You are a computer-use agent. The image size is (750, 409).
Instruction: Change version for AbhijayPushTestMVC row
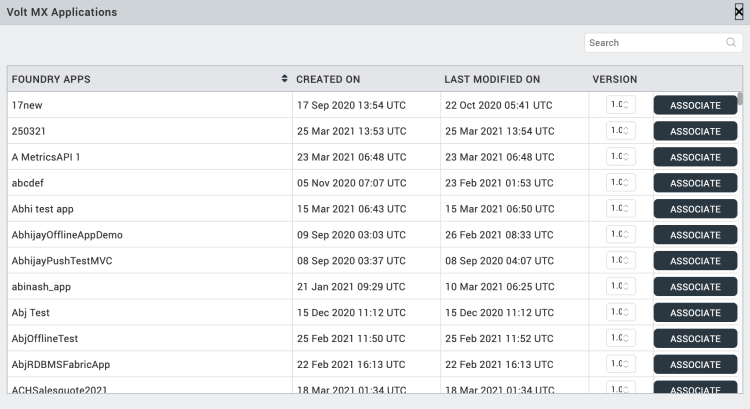620,260
